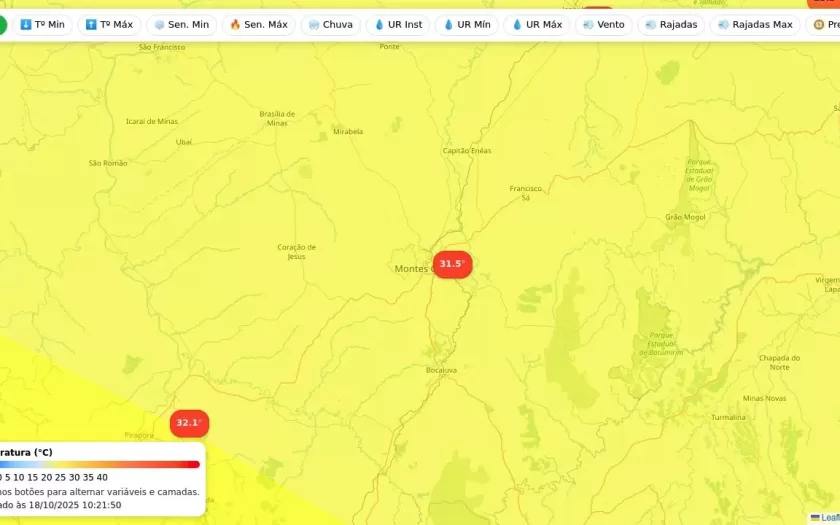Show UR Inst humidity layer
This screenshot has width=840, height=525.
point(398,25)
